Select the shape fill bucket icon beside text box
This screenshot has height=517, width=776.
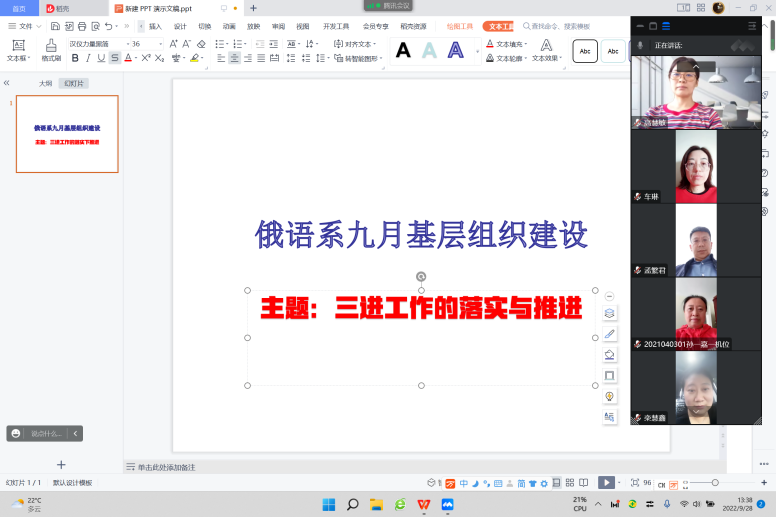pyautogui.click(x=610, y=354)
